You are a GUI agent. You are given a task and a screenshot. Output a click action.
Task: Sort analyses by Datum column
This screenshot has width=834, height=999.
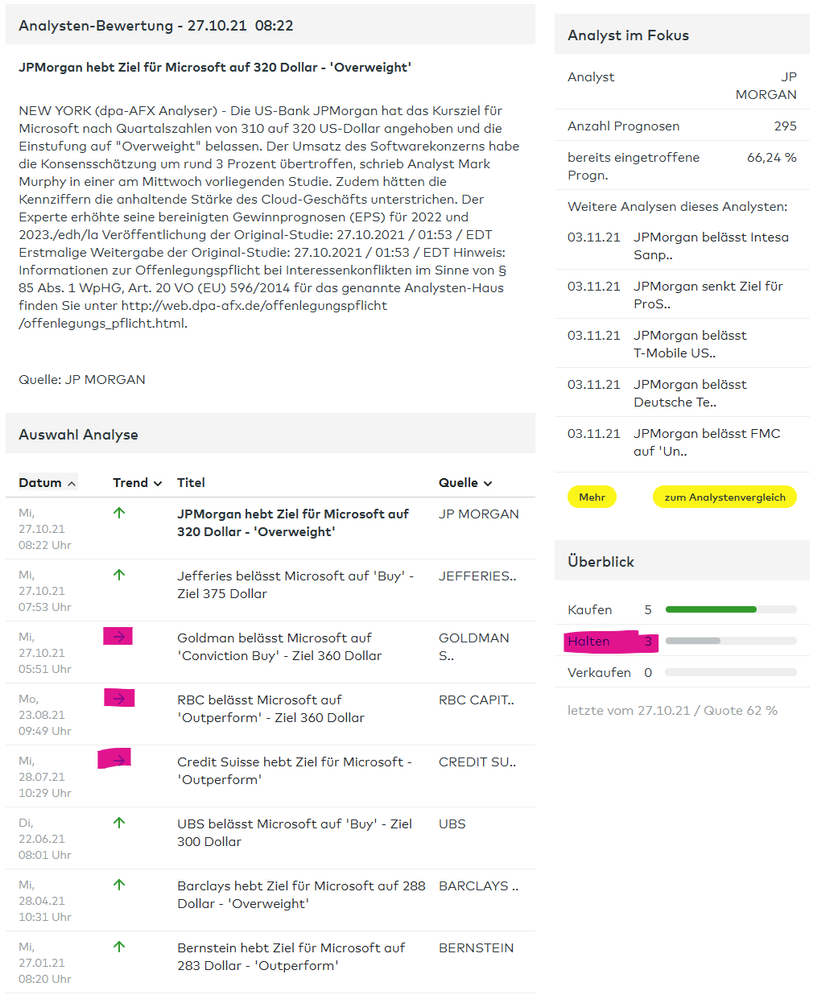47,483
